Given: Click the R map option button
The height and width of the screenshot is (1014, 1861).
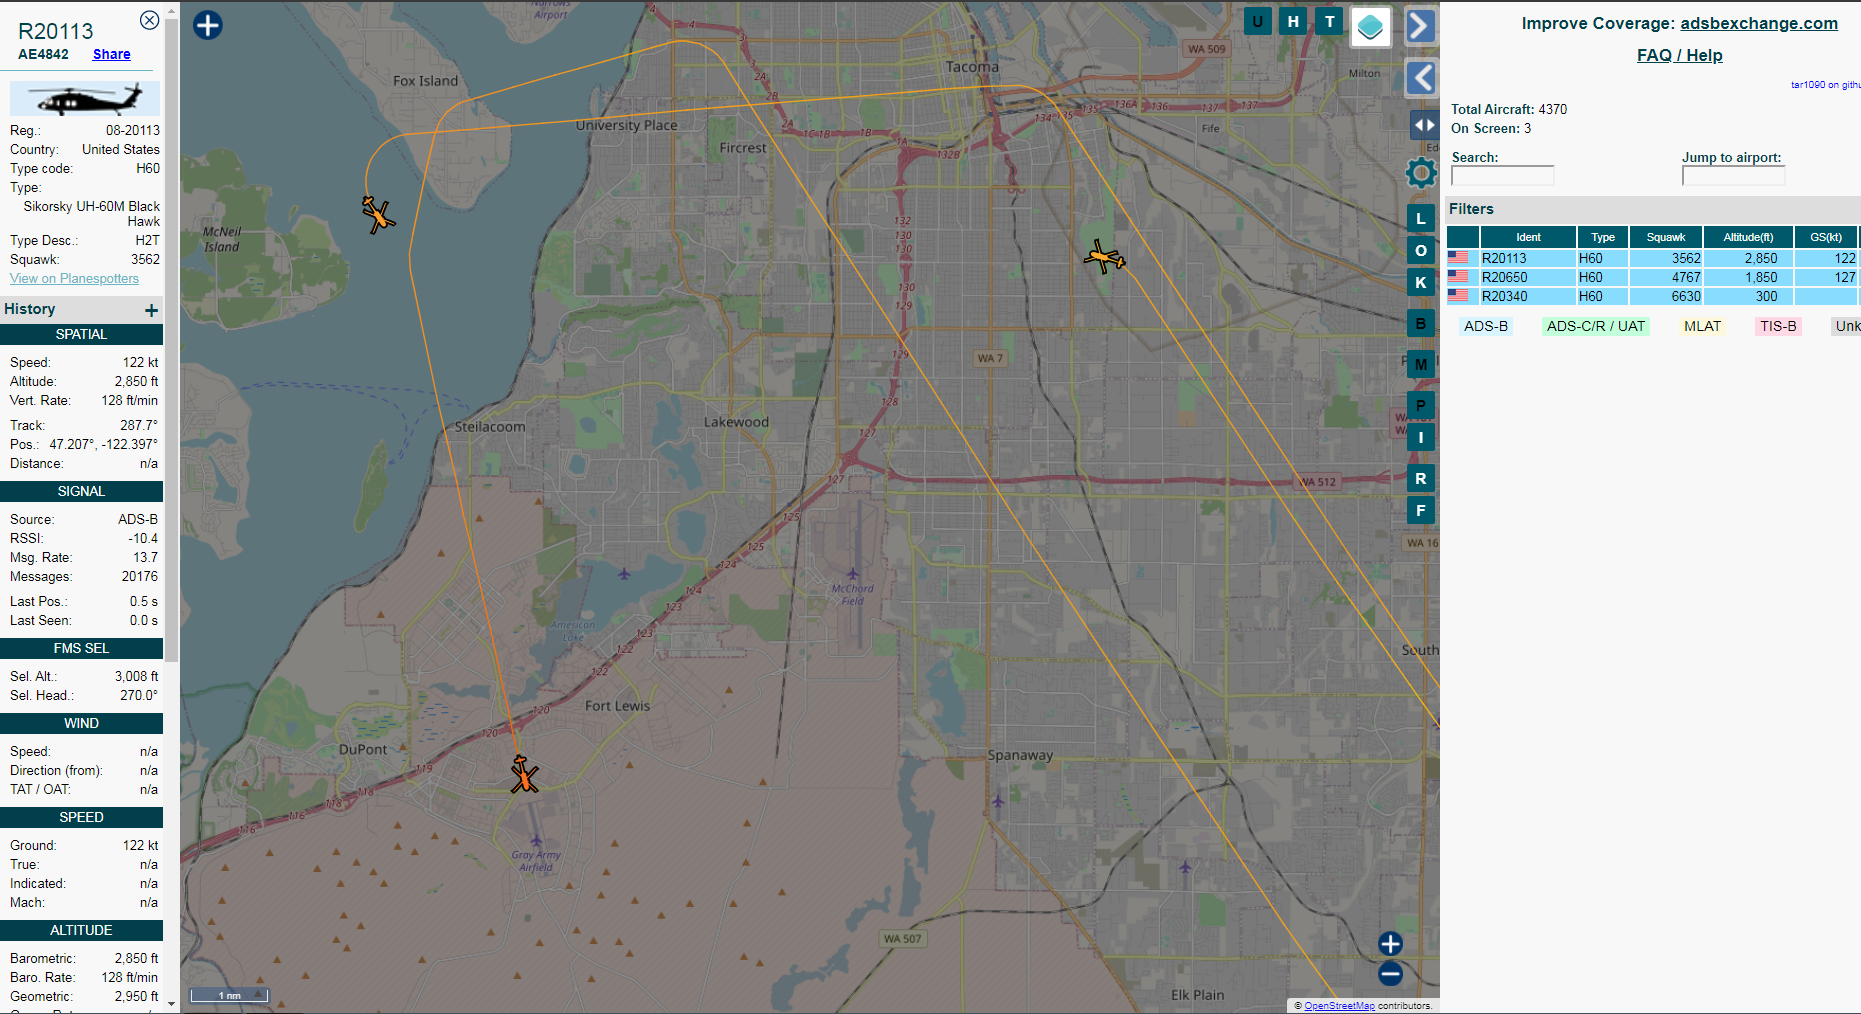Looking at the screenshot, I should pos(1421,478).
